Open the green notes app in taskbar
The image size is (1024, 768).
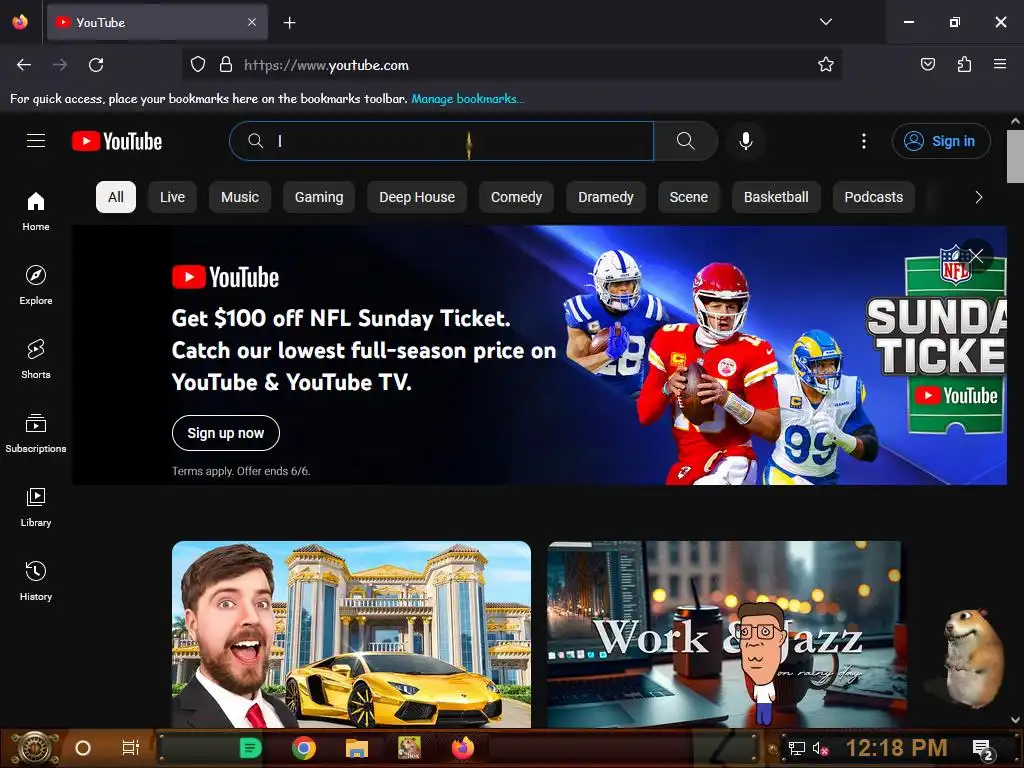pos(250,748)
